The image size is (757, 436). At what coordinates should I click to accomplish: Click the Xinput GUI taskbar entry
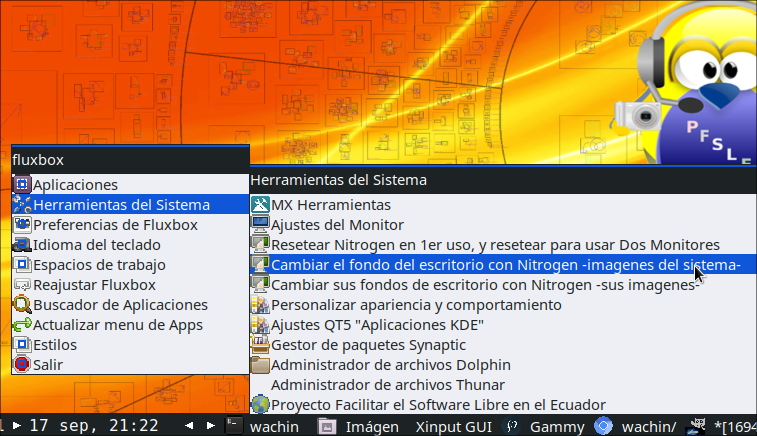453,427
